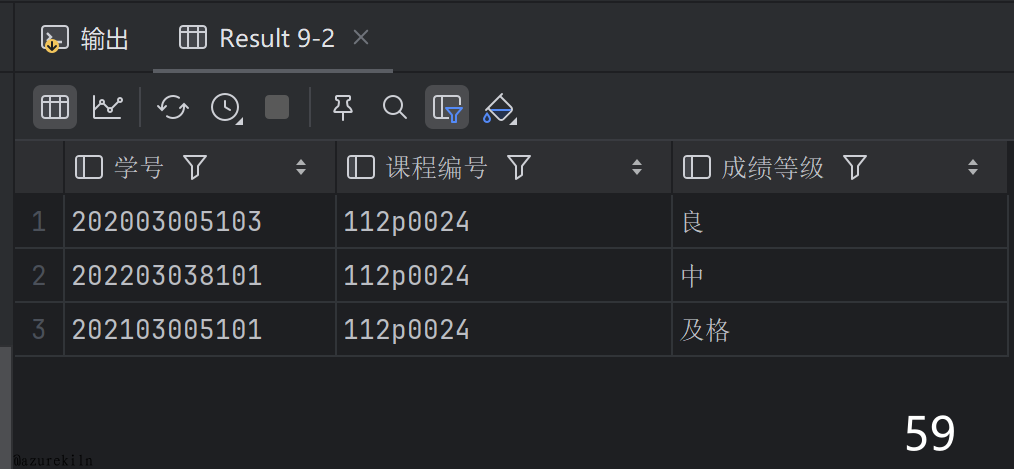Open the cell coloring options dropdown
The image size is (1014, 469).
[499, 108]
